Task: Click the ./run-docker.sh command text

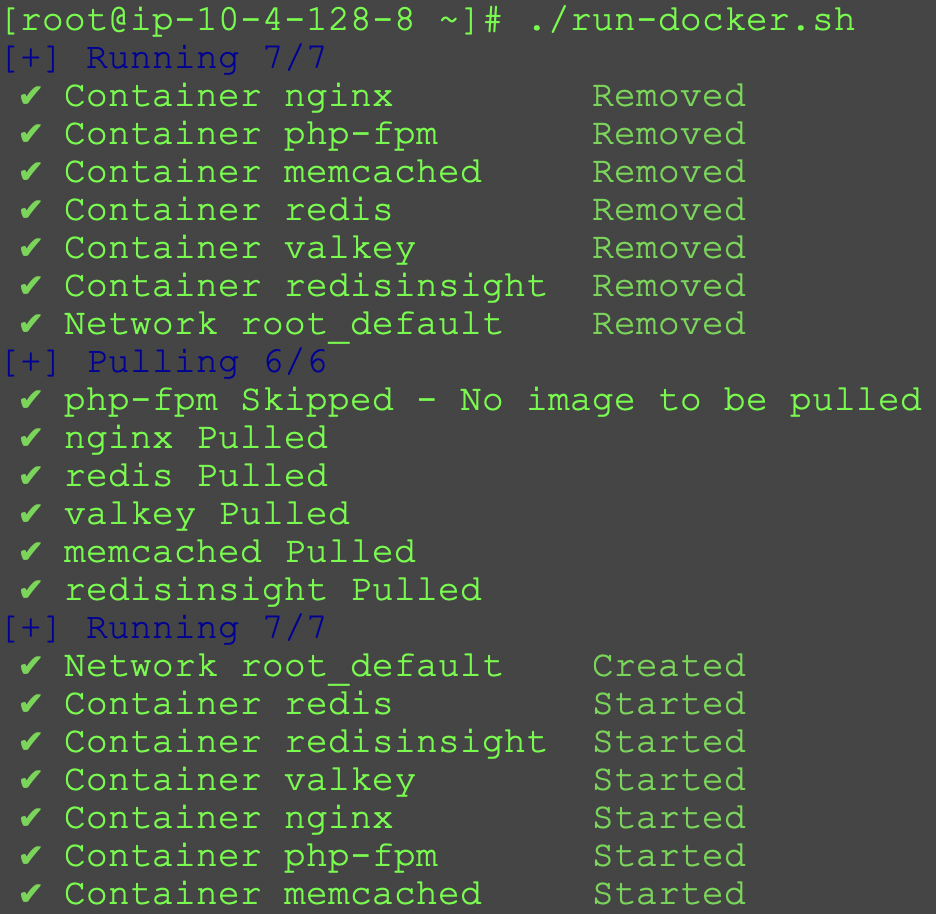Action: [x=691, y=20]
